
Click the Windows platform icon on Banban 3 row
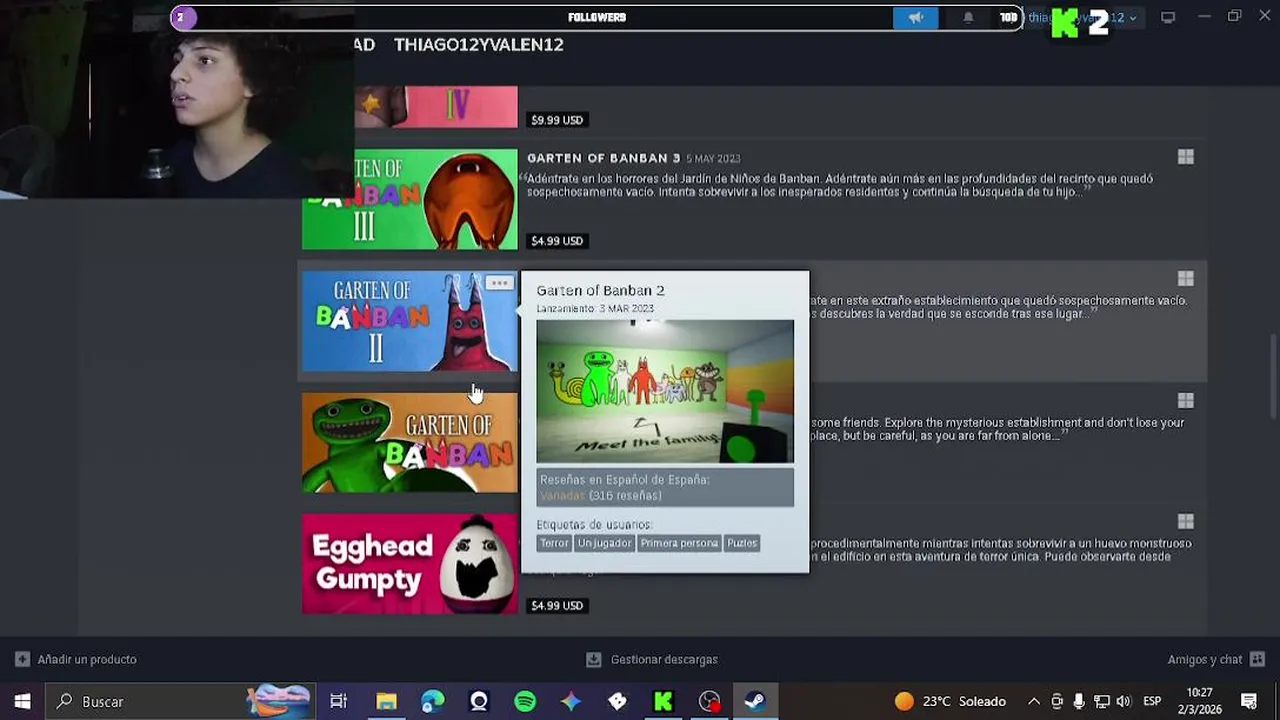[1186, 157]
